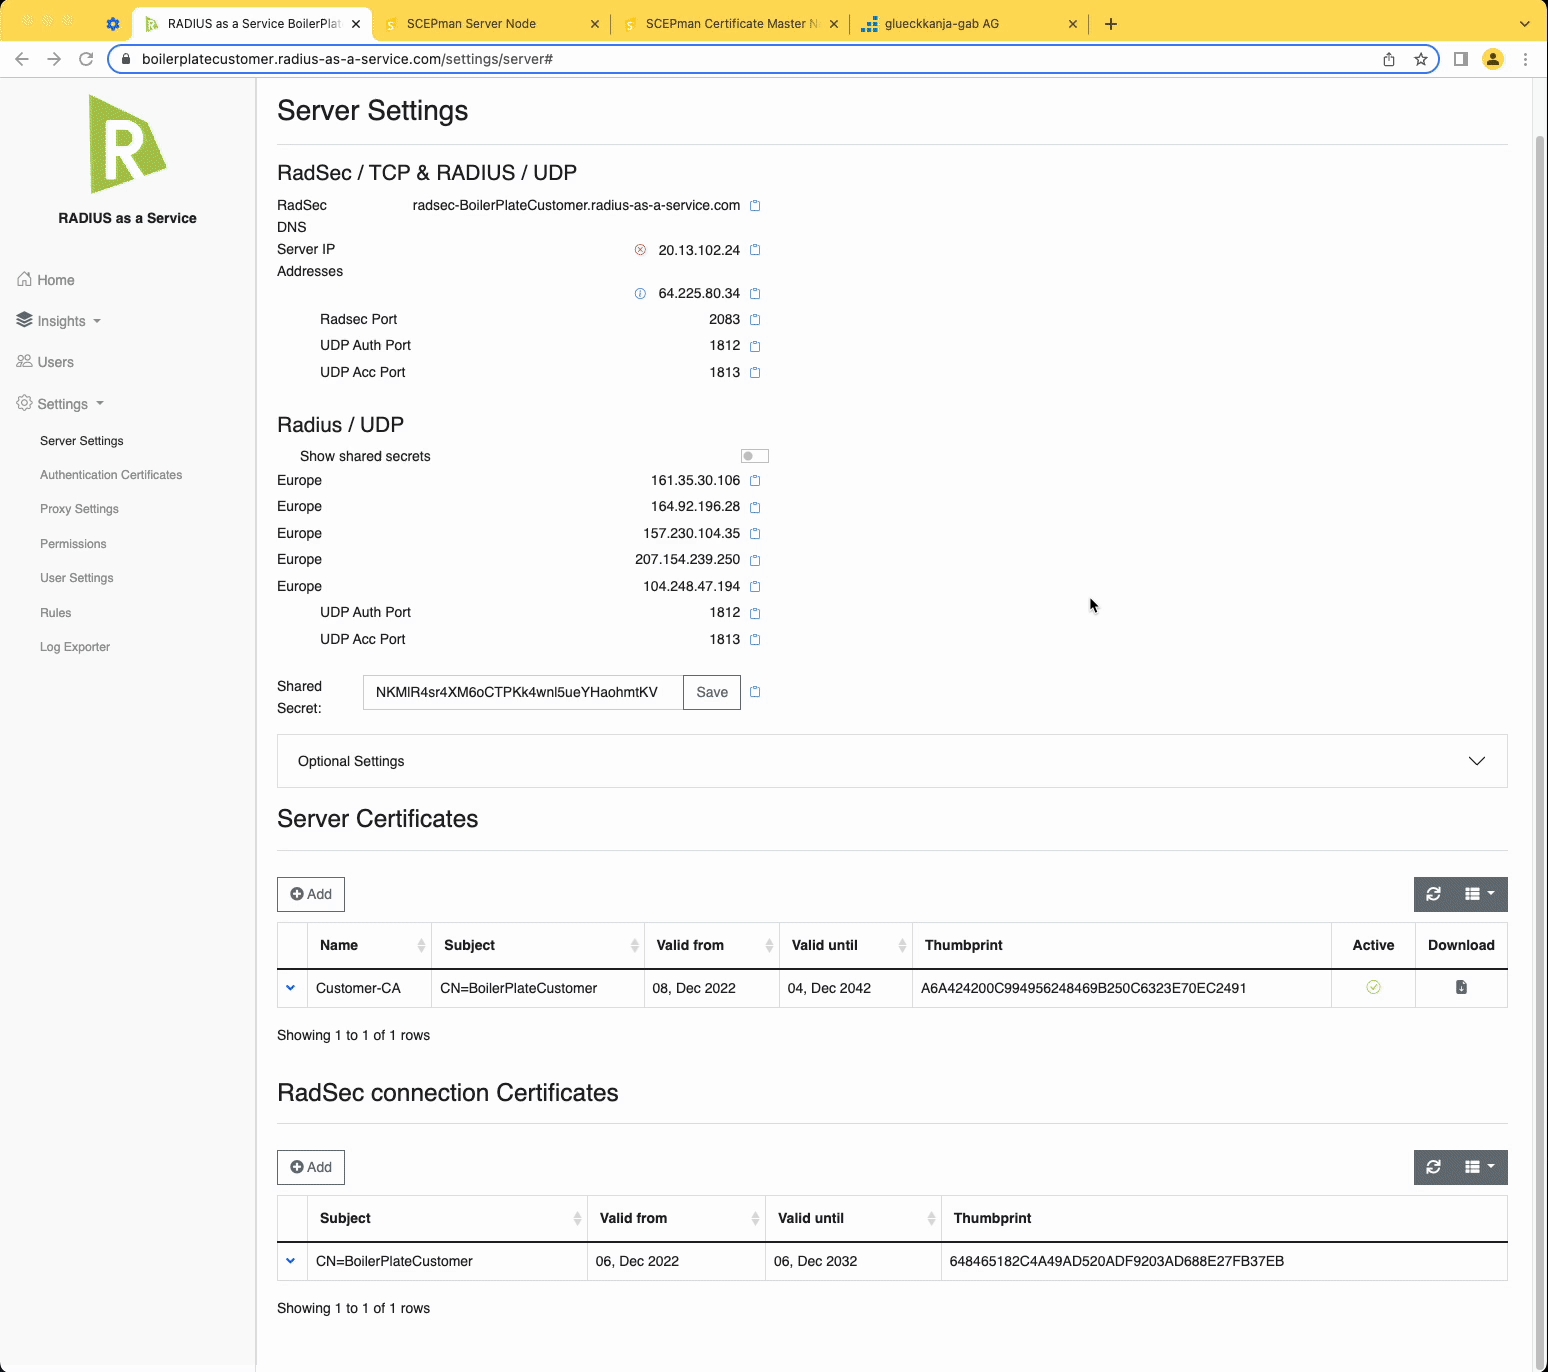This screenshot has height=1372, width=1548.
Task: Open Permissions settings page
Action: [73, 544]
